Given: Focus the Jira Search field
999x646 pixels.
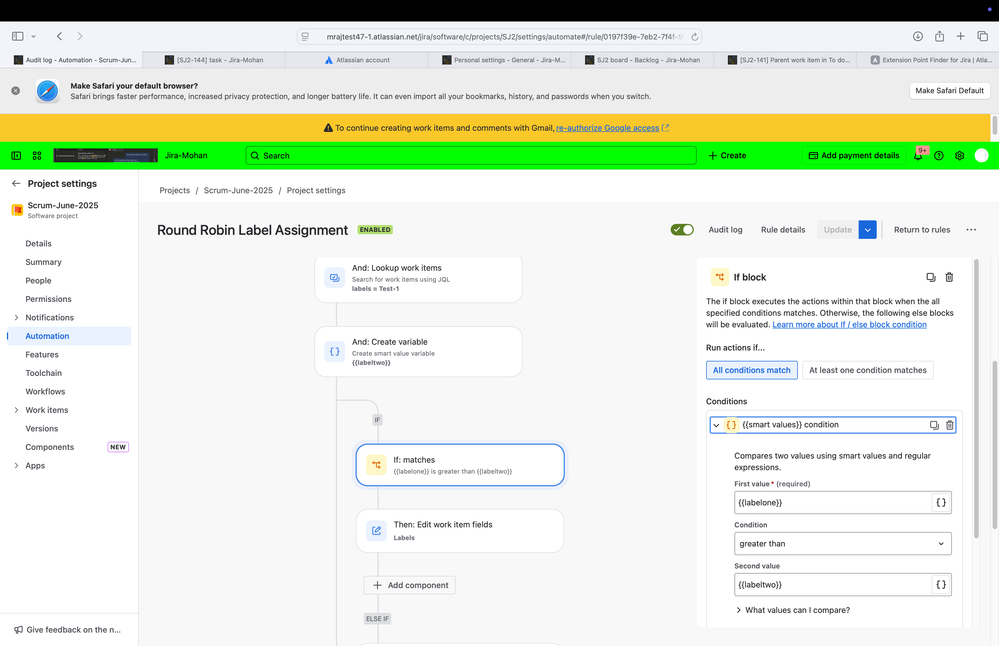Looking at the screenshot, I should pyautogui.click(x=471, y=155).
